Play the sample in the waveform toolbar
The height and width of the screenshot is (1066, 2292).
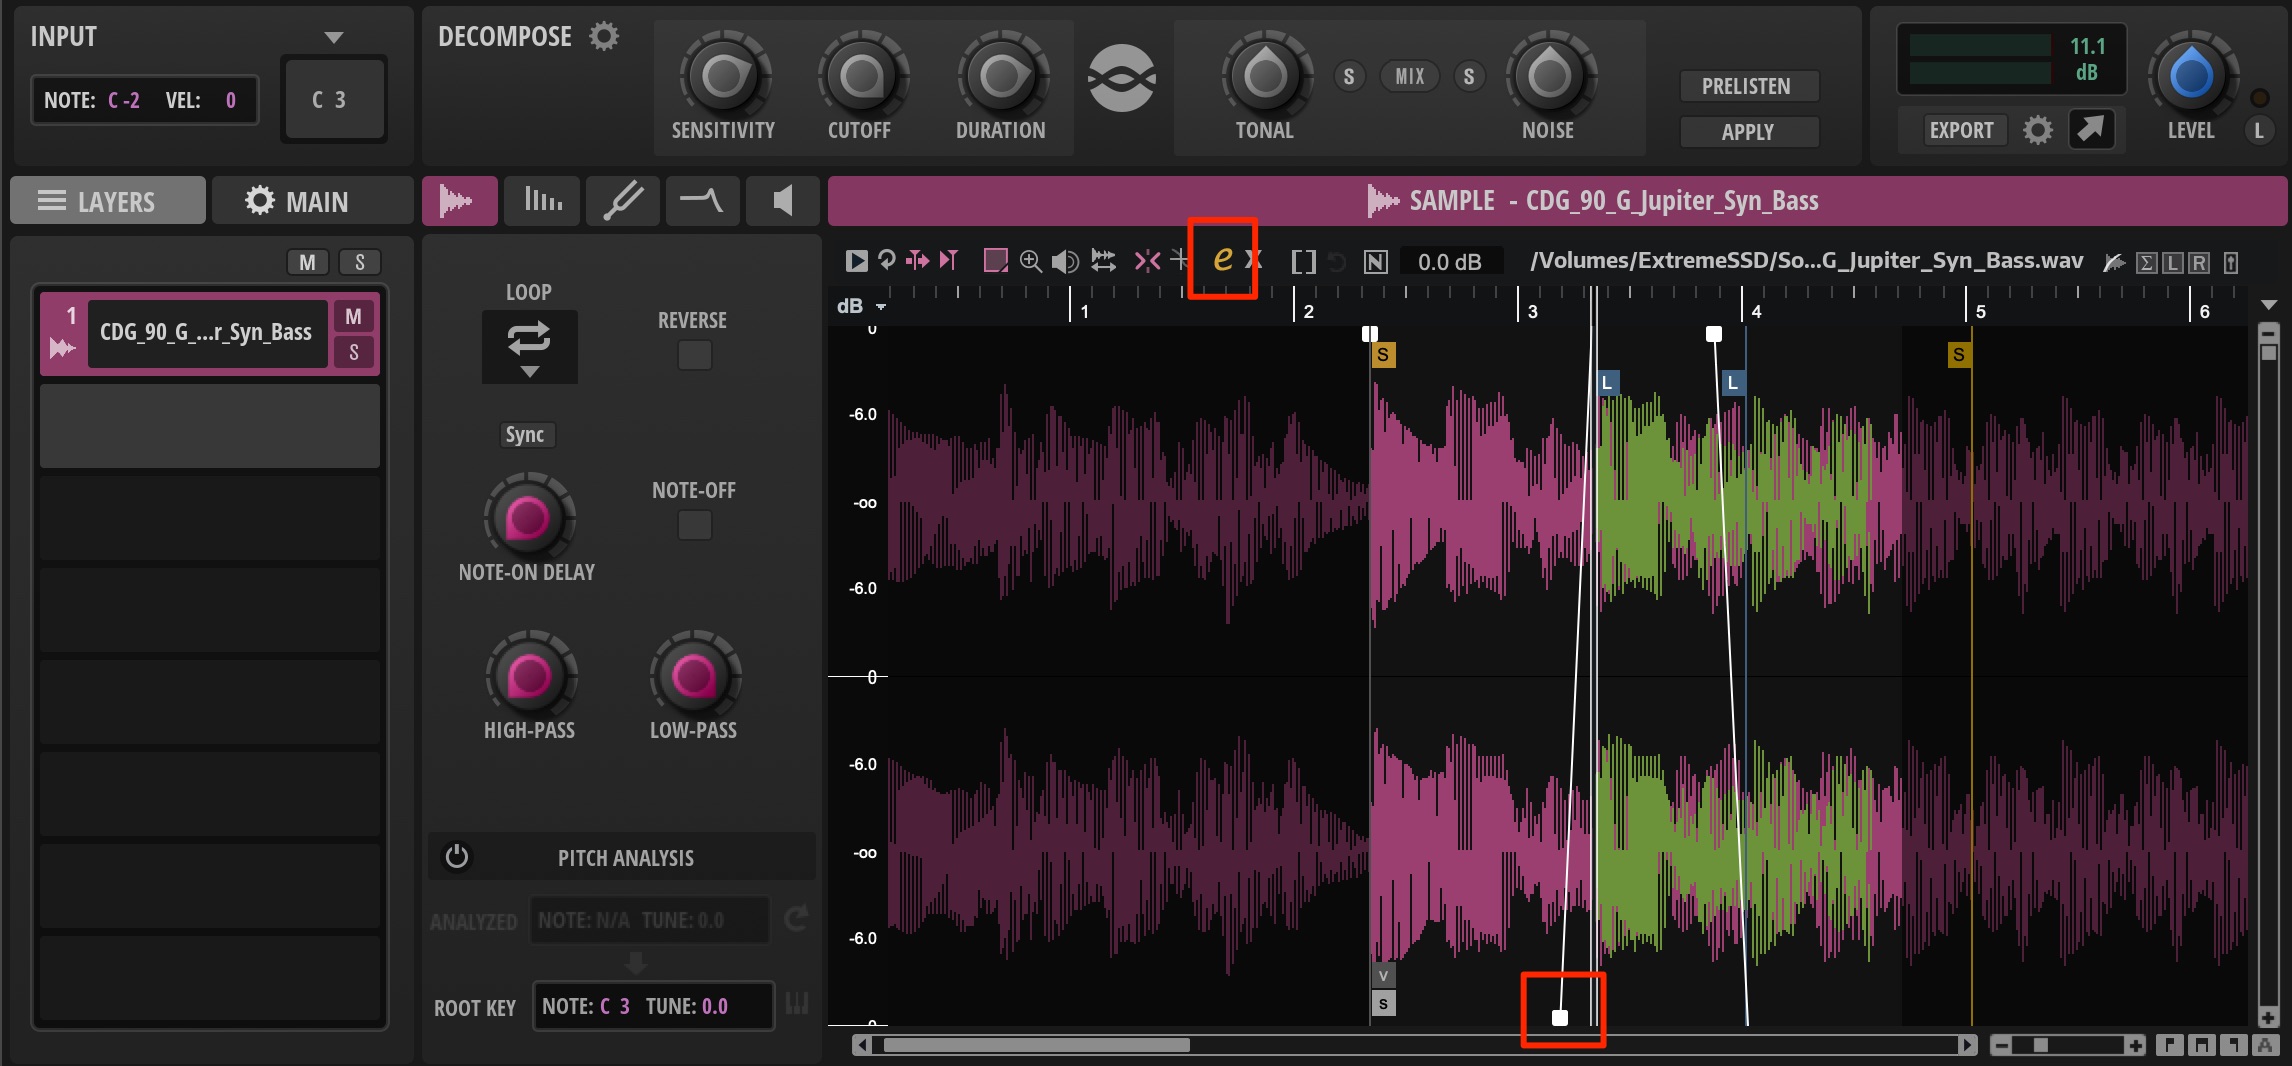coord(856,261)
